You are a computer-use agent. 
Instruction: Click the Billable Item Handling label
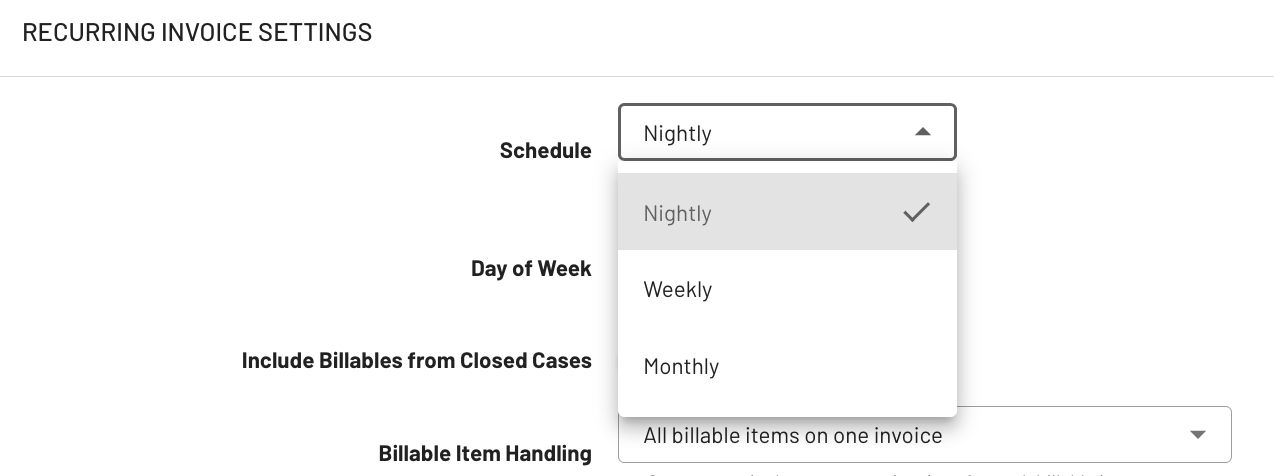485,454
